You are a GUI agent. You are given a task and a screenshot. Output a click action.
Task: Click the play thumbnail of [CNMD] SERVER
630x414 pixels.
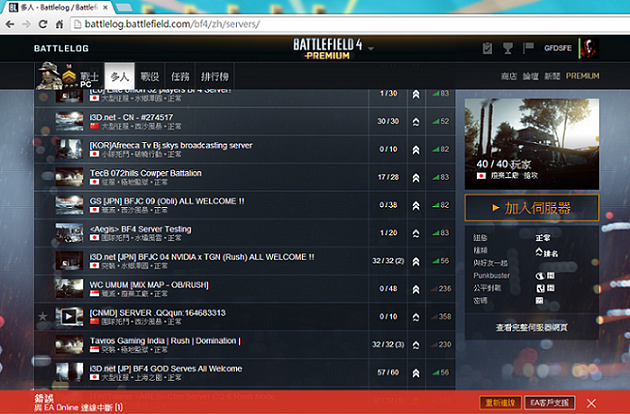pos(69,317)
